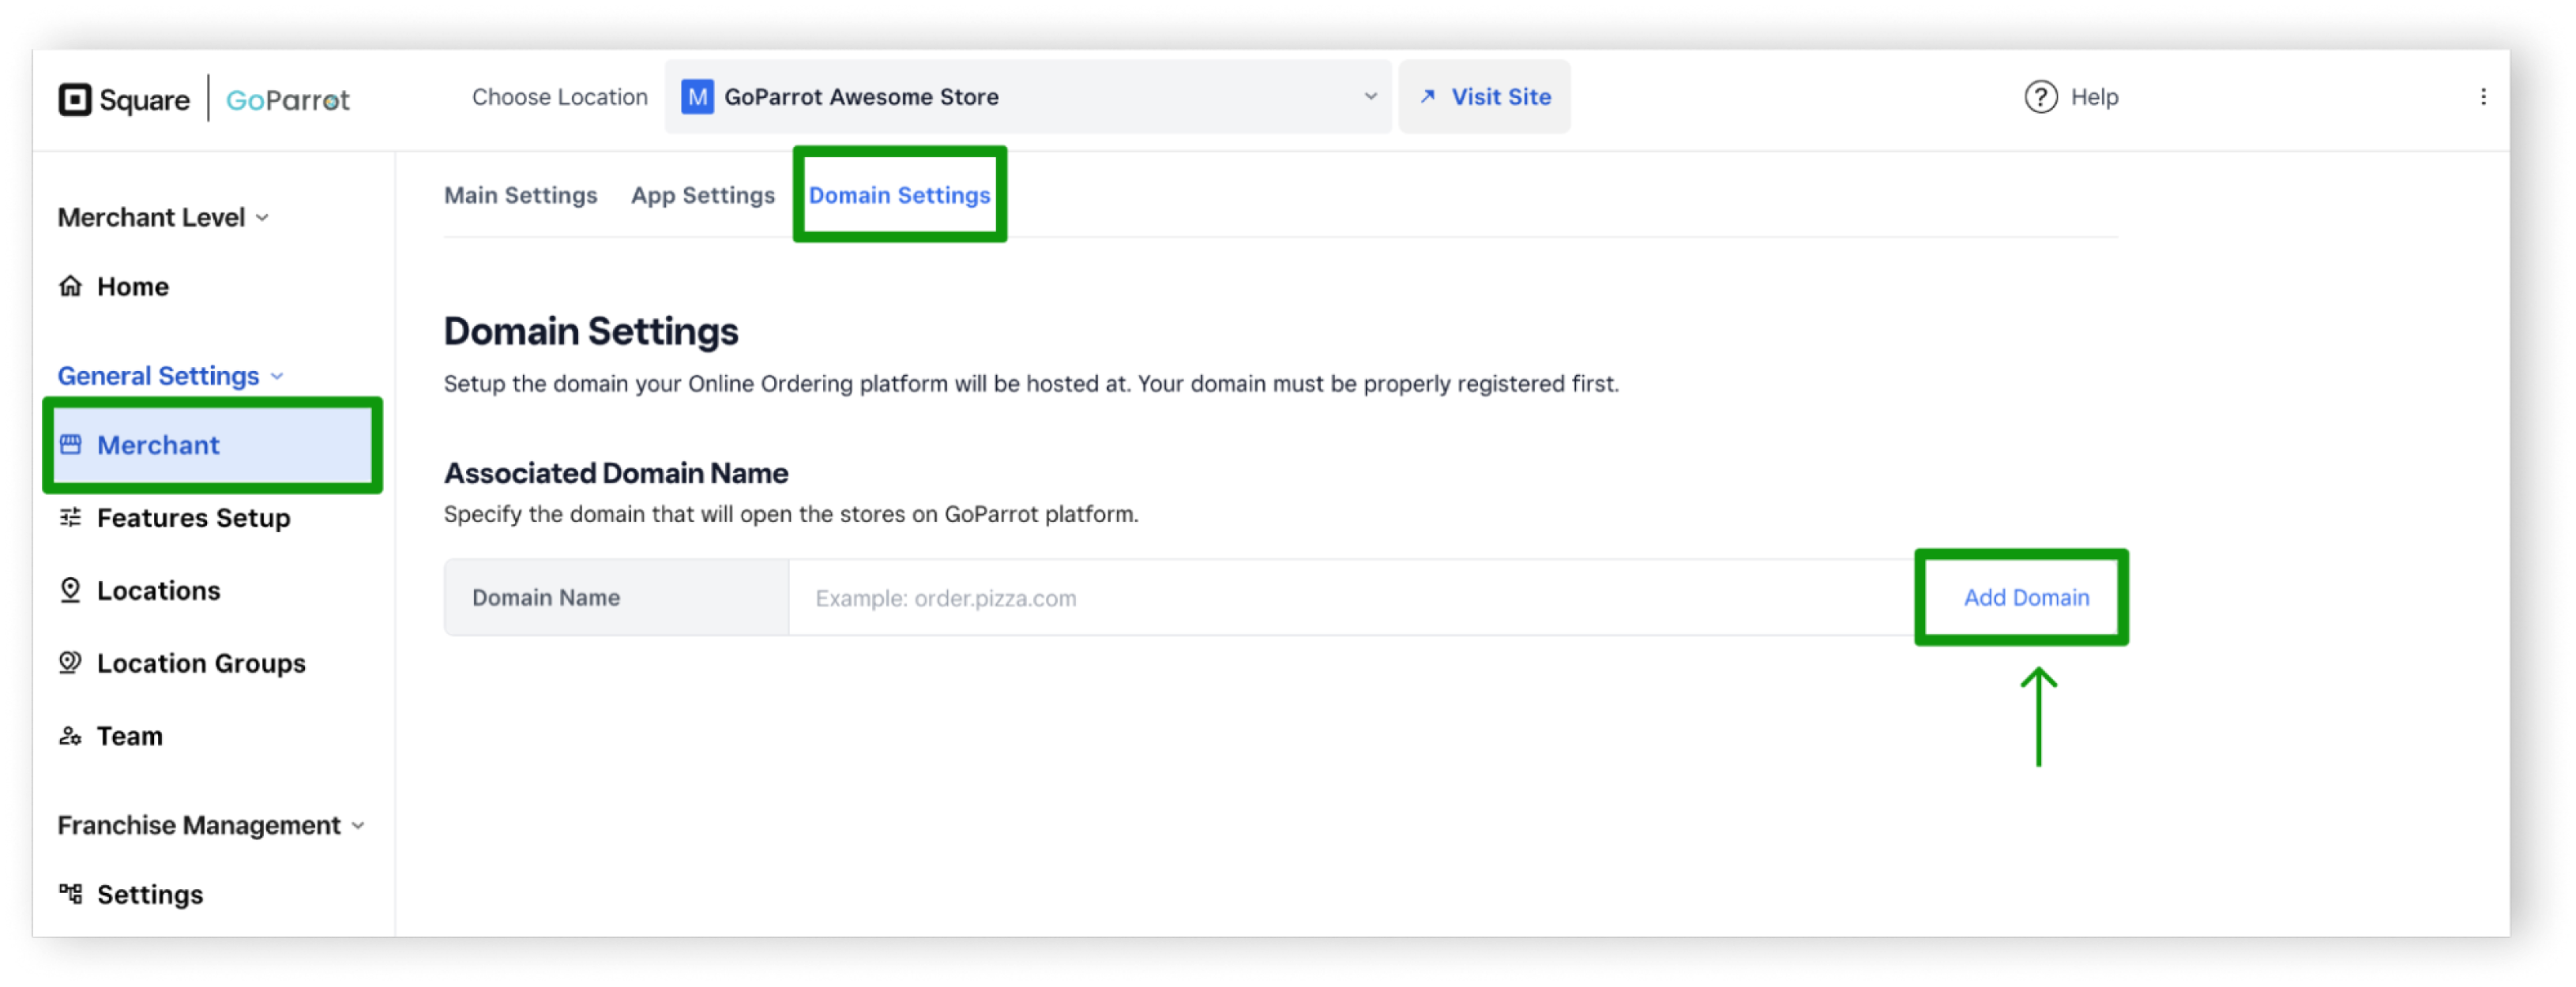
Task: Switch to the Main Settings tab
Action: (x=520, y=195)
